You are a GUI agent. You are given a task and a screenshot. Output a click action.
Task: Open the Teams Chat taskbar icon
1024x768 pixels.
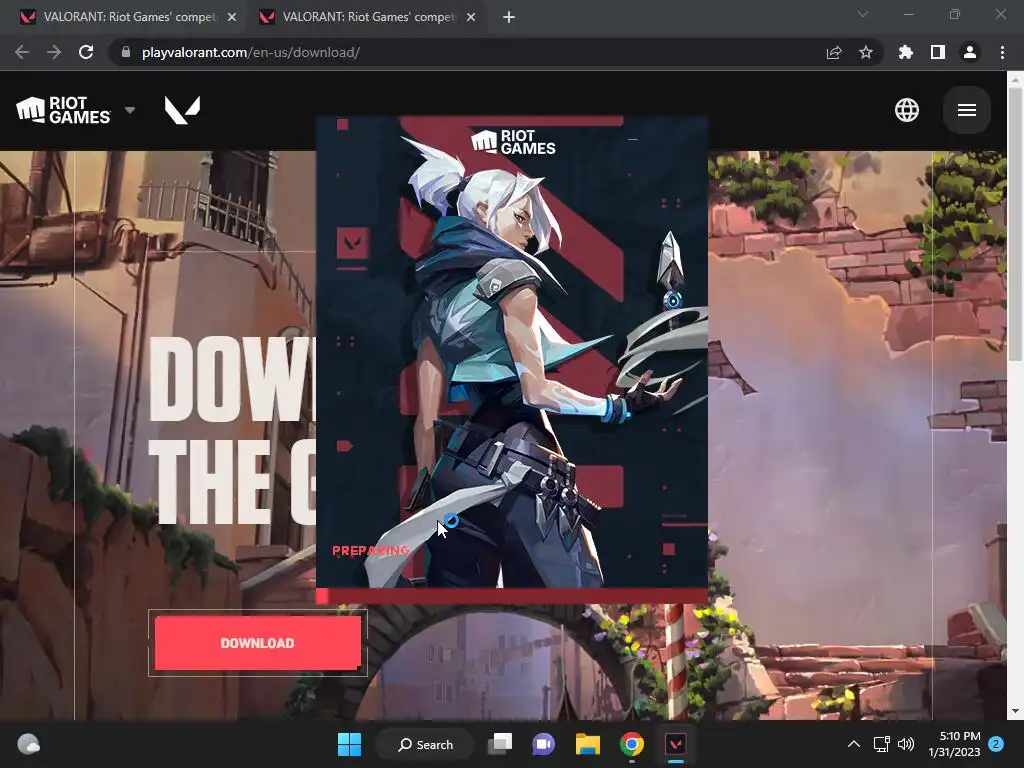coord(543,744)
